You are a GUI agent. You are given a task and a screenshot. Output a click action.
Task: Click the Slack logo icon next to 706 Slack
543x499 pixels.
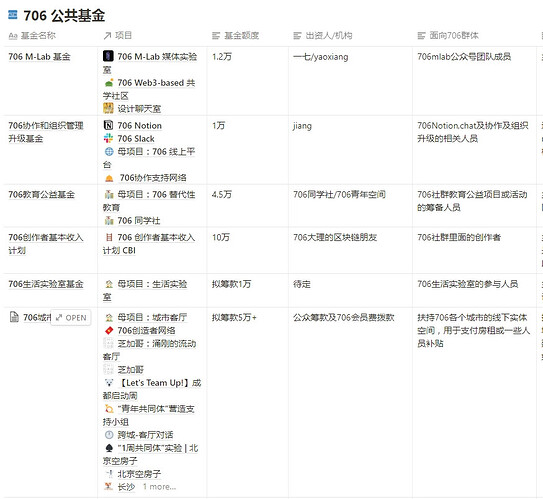pos(108,138)
